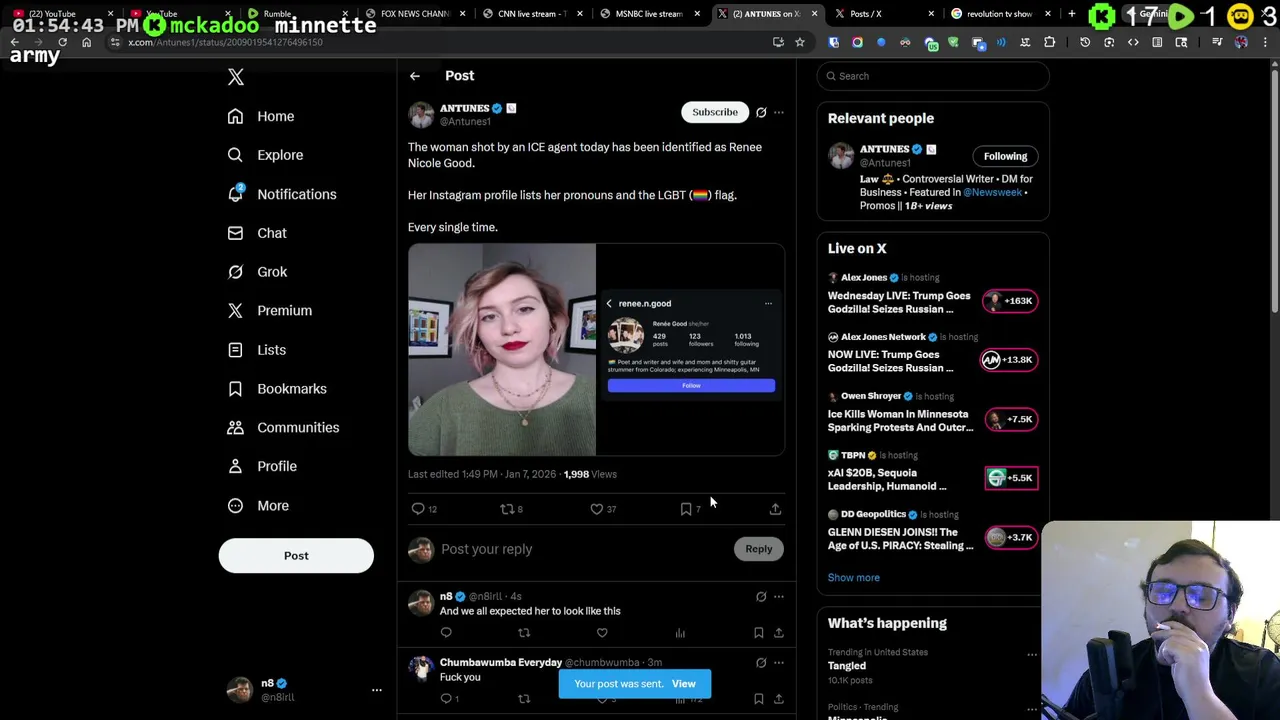Share Chumbawumba Everyday's reply
The image size is (1280, 720).
(778, 698)
